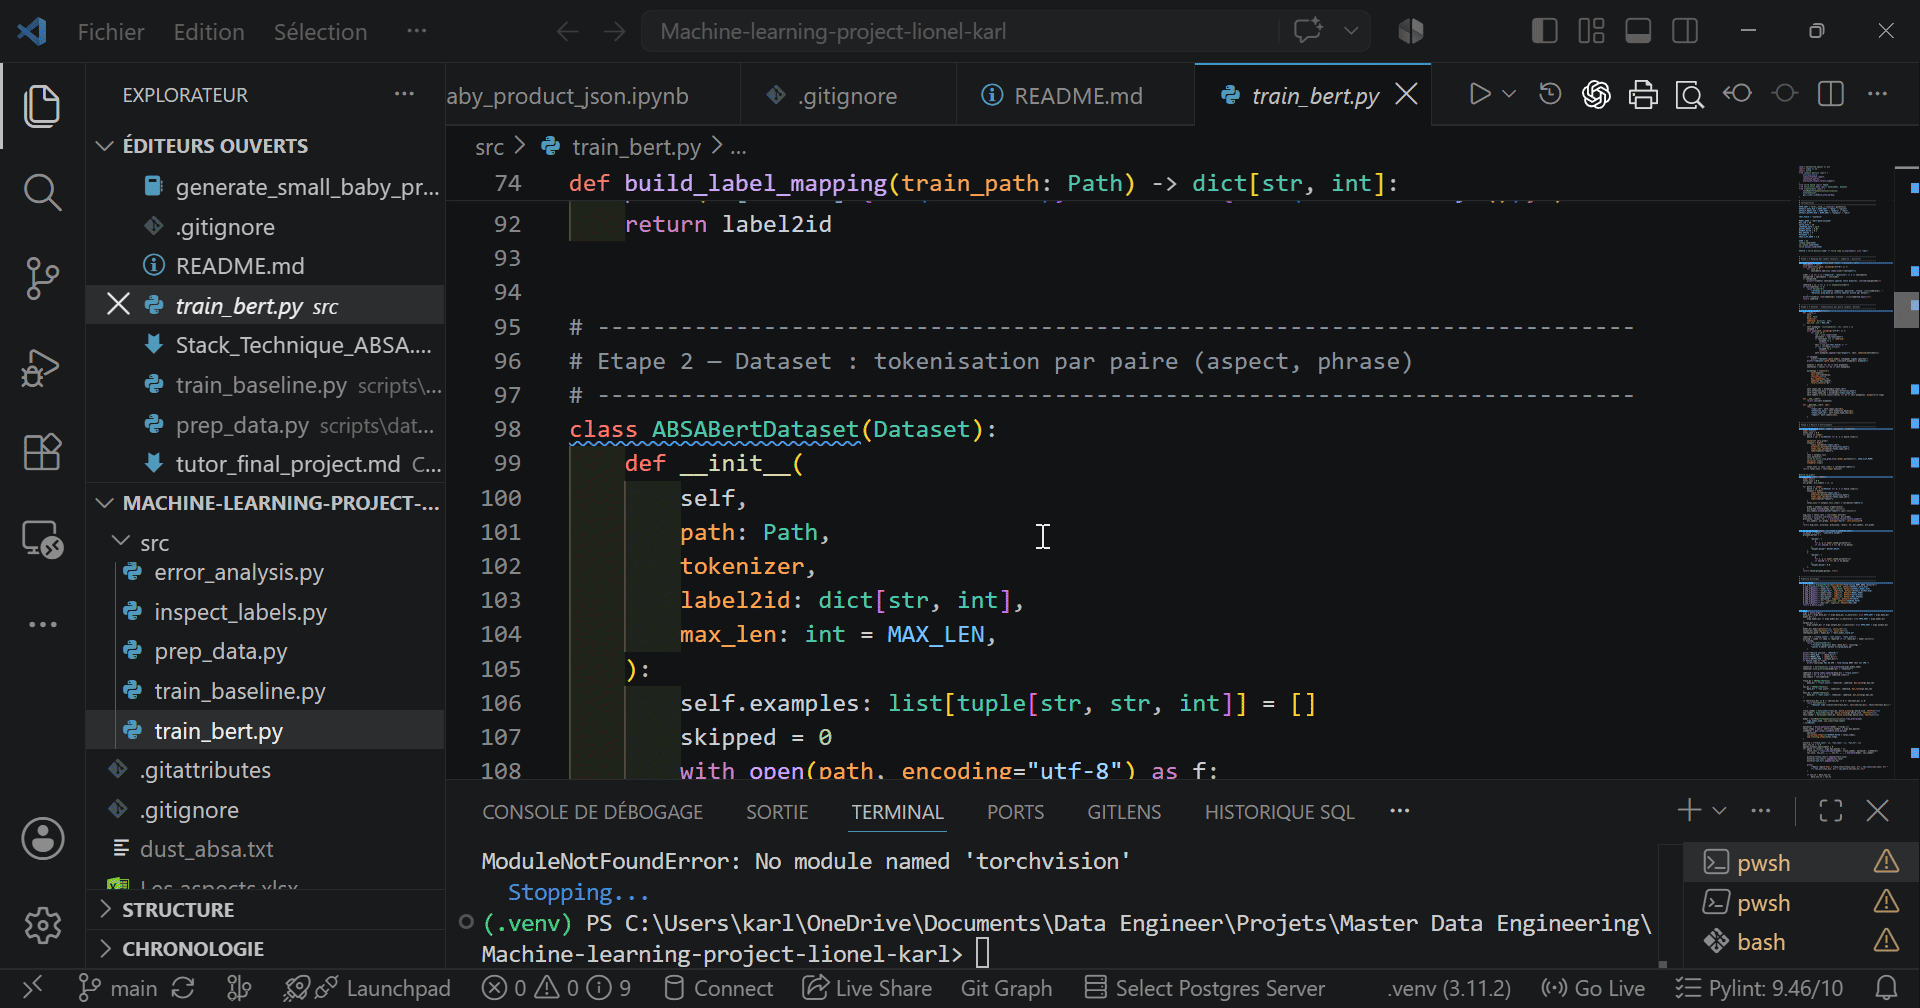Screen dimensions: 1920x1008
Task: Maximize the terminal panel size
Action: coord(1830,810)
